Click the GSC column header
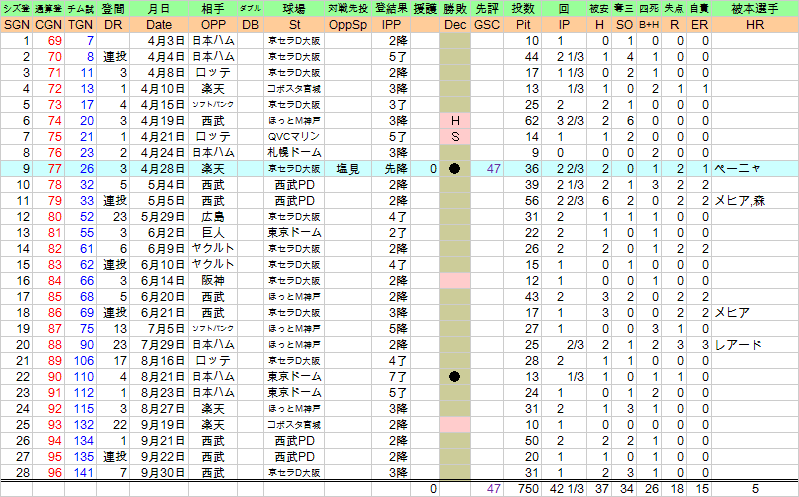The image size is (799, 497). [x=487, y=25]
